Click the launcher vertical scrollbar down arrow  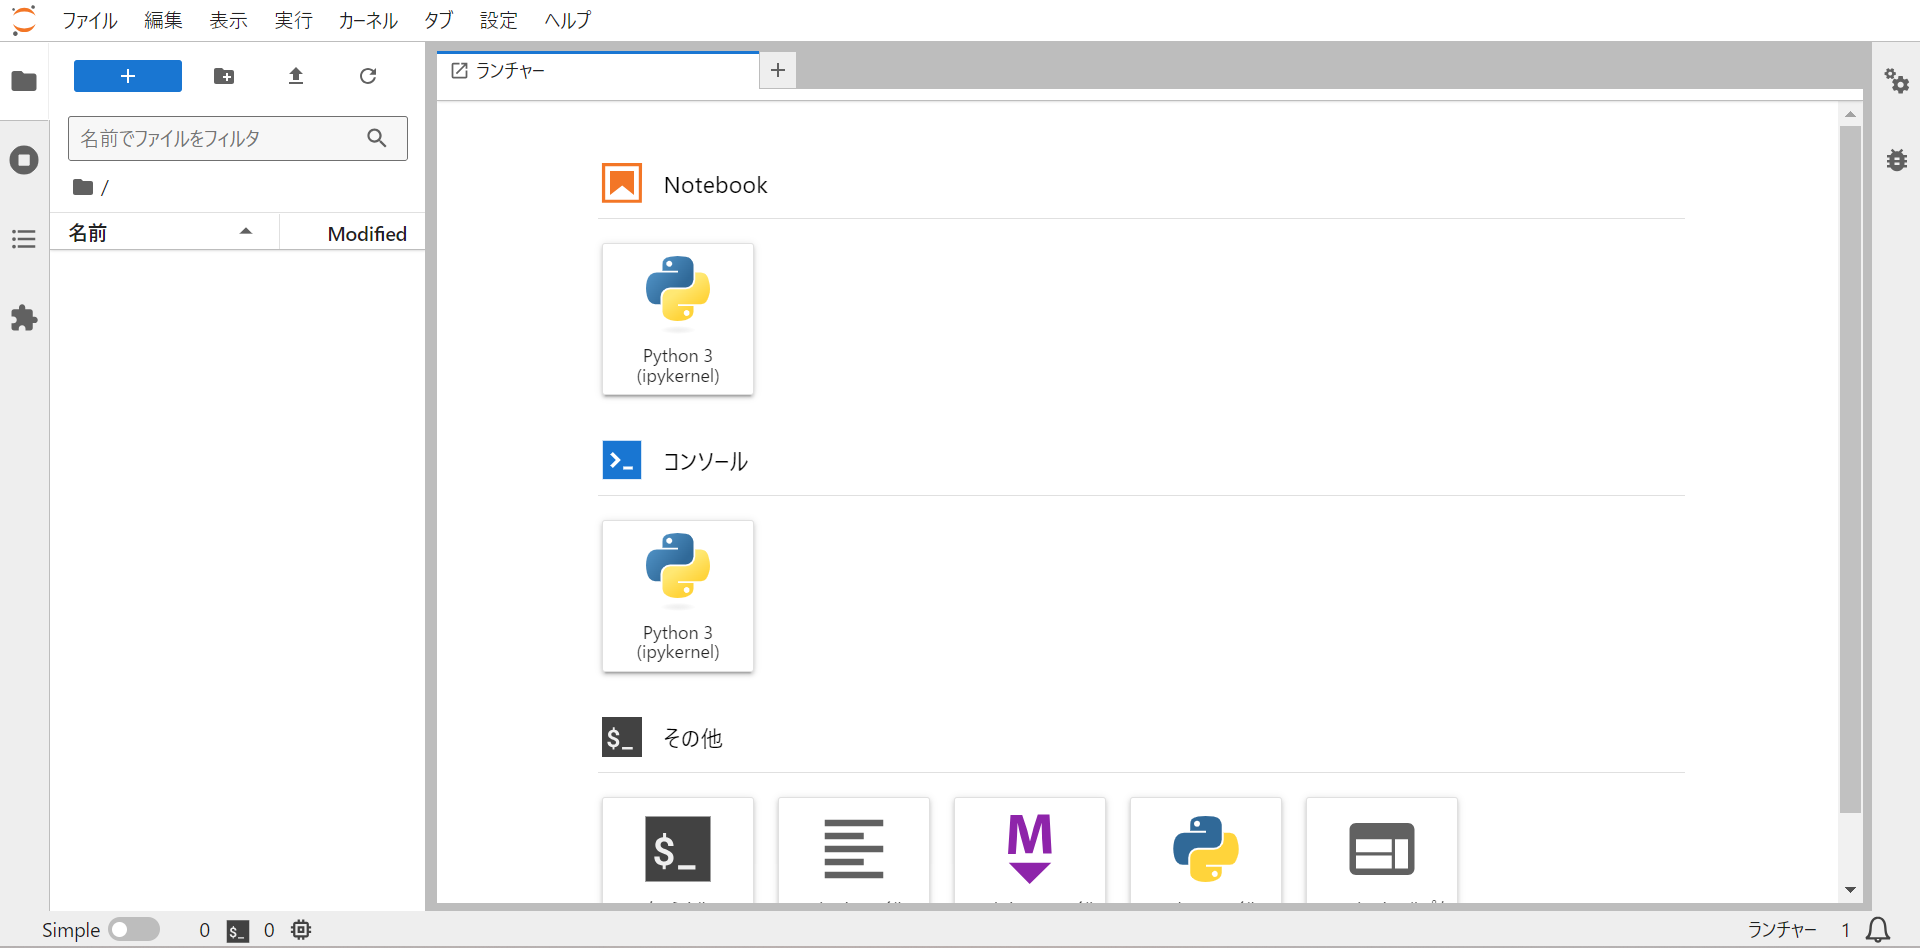pyautogui.click(x=1850, y=889)
